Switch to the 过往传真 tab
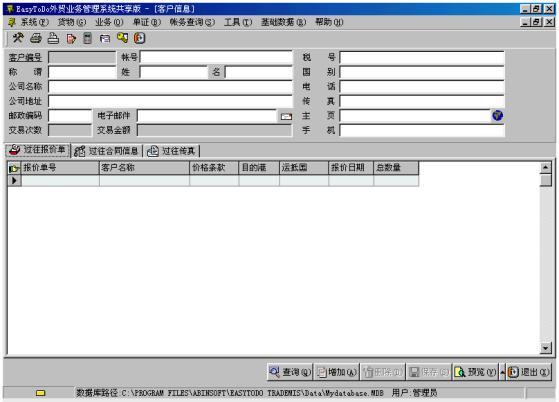Image resolution: width=559 pixels, height=402 pixels. point(172,151)
